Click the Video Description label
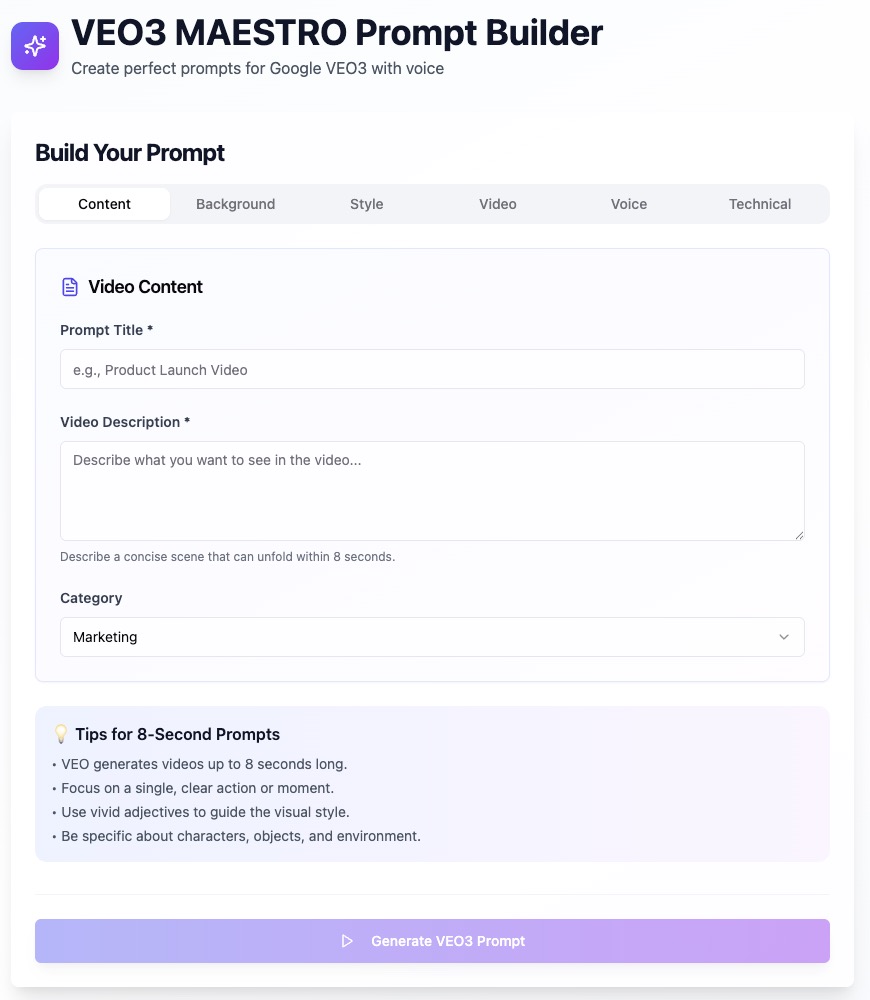The width and height of the screenshot is (870, 1000). click(x=125, y=422)
